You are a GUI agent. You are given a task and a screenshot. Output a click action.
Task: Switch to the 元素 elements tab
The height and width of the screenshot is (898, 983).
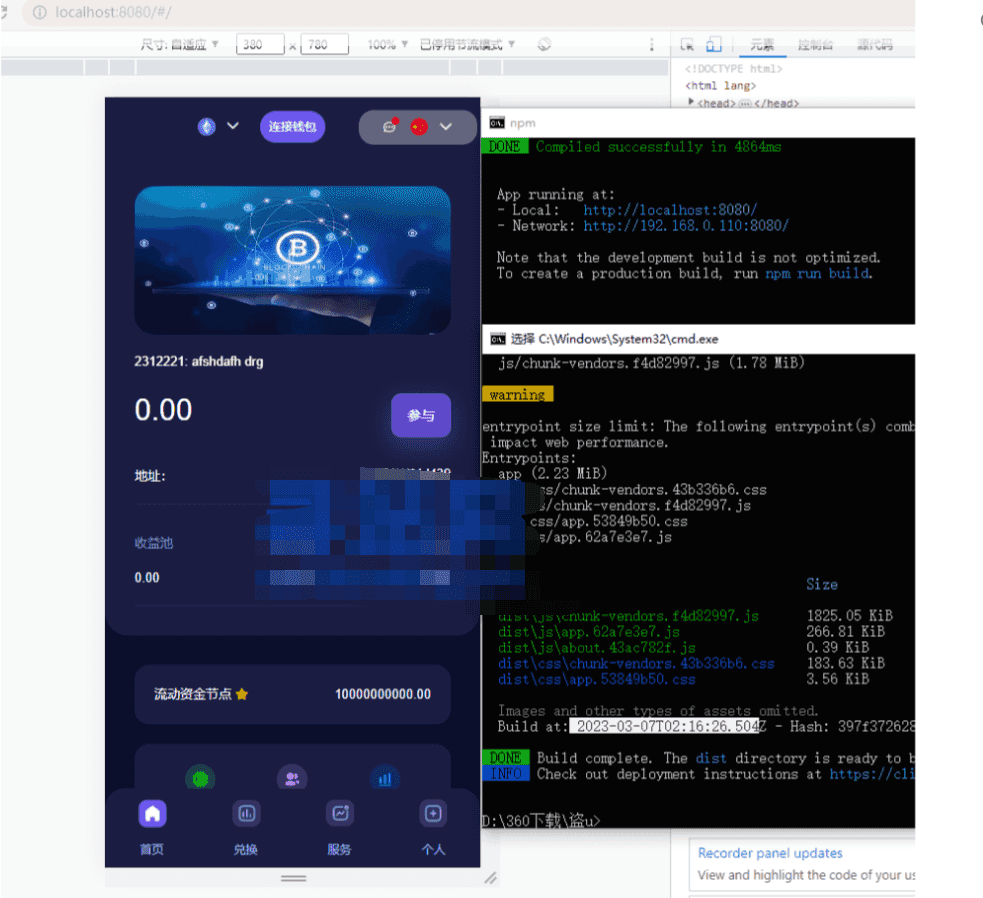tap(762, 44)
